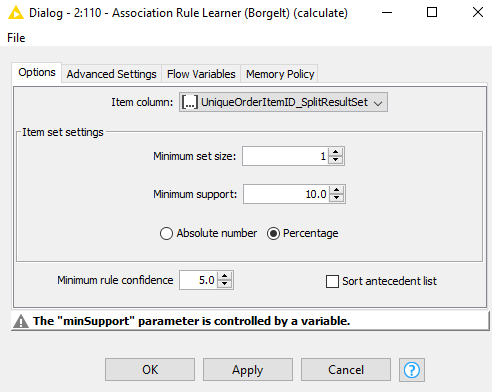Decrease Minimum support with down arrow
492x392 pixels.
click(337, 198)
